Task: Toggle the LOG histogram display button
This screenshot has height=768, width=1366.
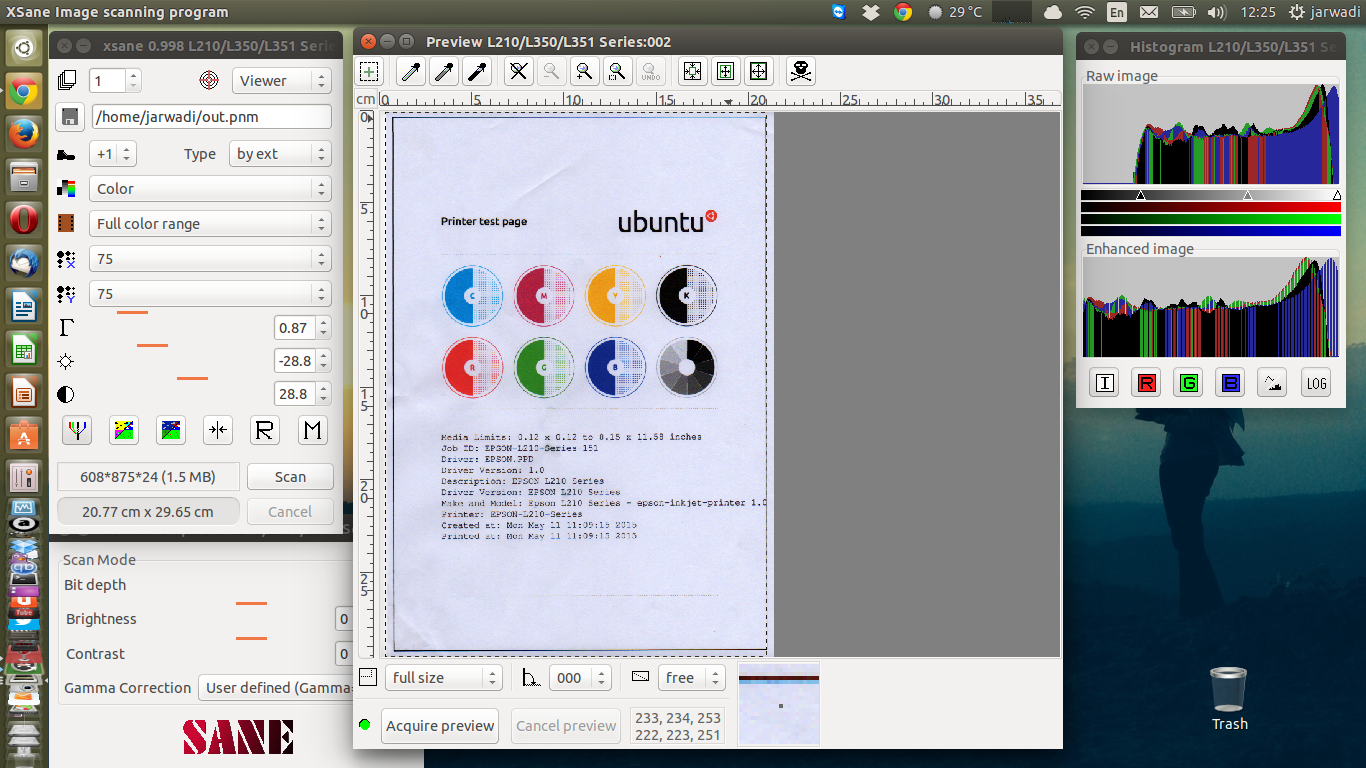Action: [1315, 383]
